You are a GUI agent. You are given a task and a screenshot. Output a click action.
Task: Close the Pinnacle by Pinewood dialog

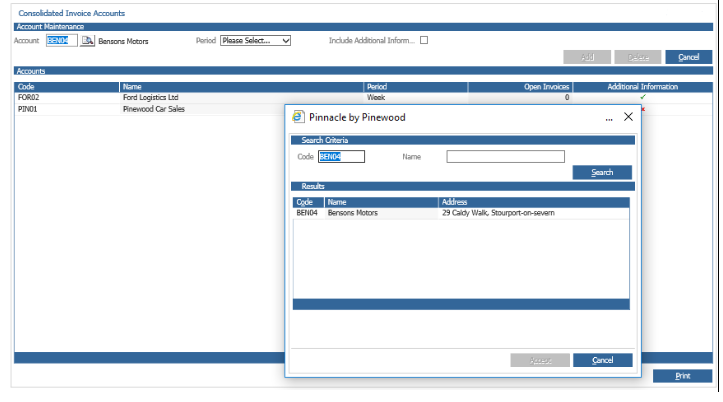tap(628, 117)
